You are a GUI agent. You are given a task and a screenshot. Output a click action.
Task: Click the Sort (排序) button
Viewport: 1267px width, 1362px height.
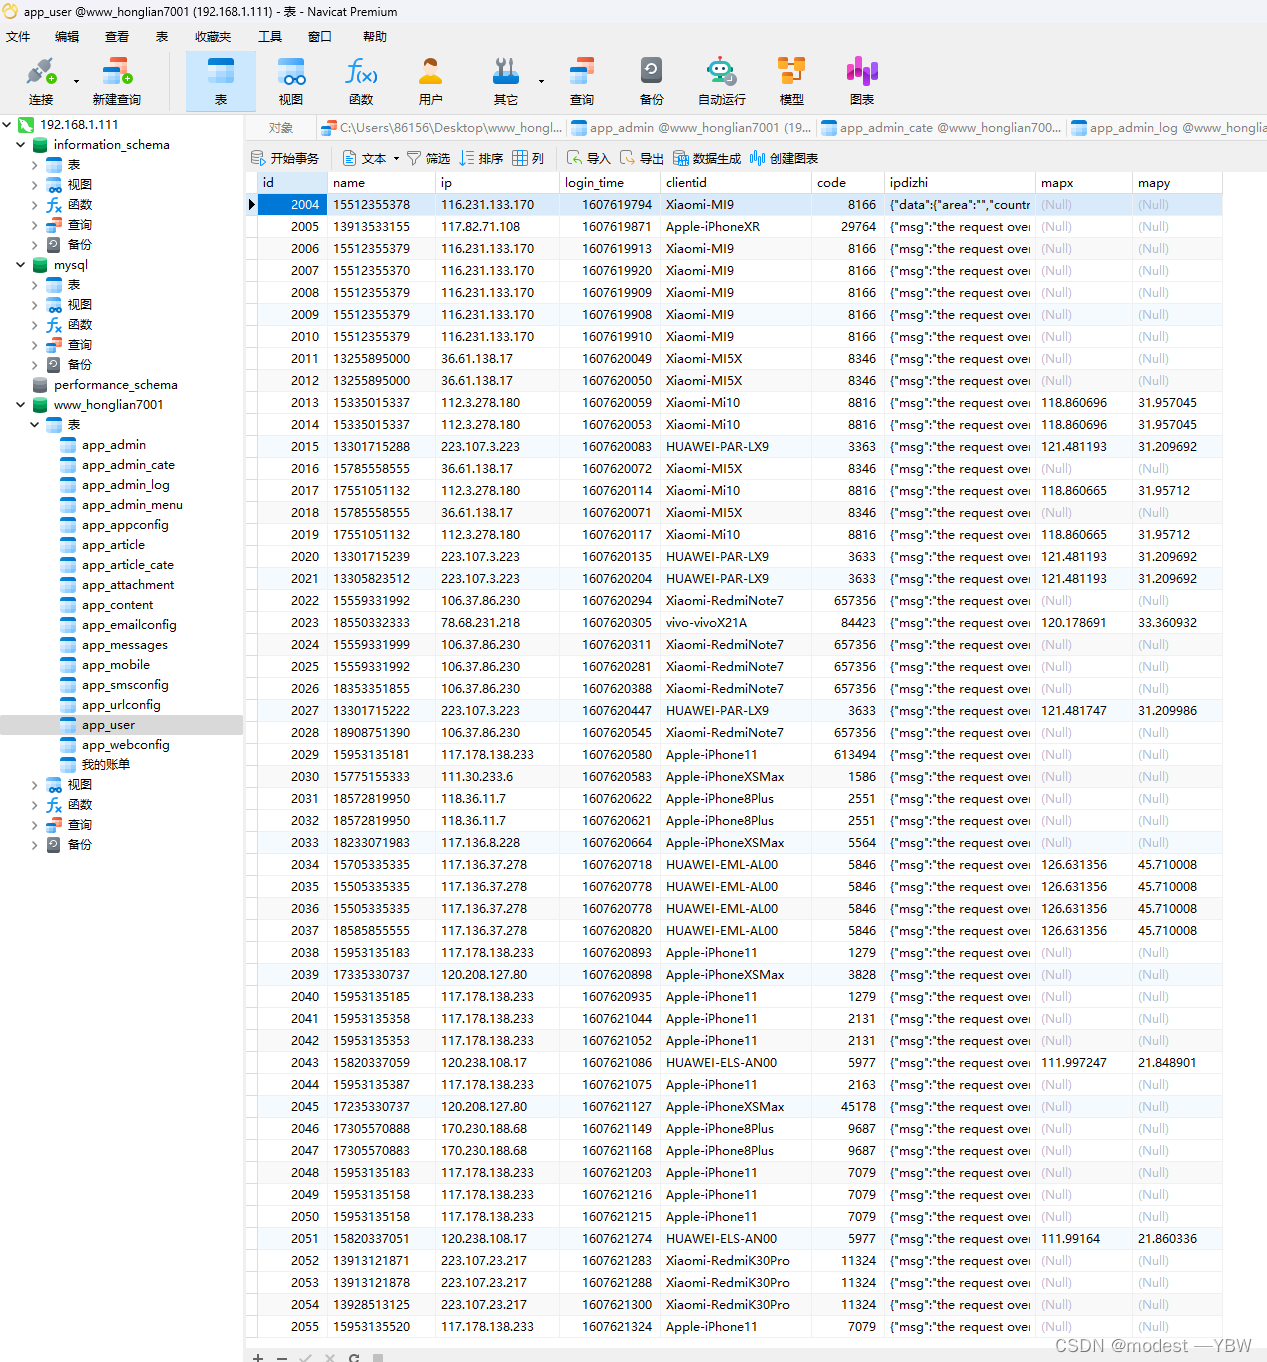click(481, 158)
